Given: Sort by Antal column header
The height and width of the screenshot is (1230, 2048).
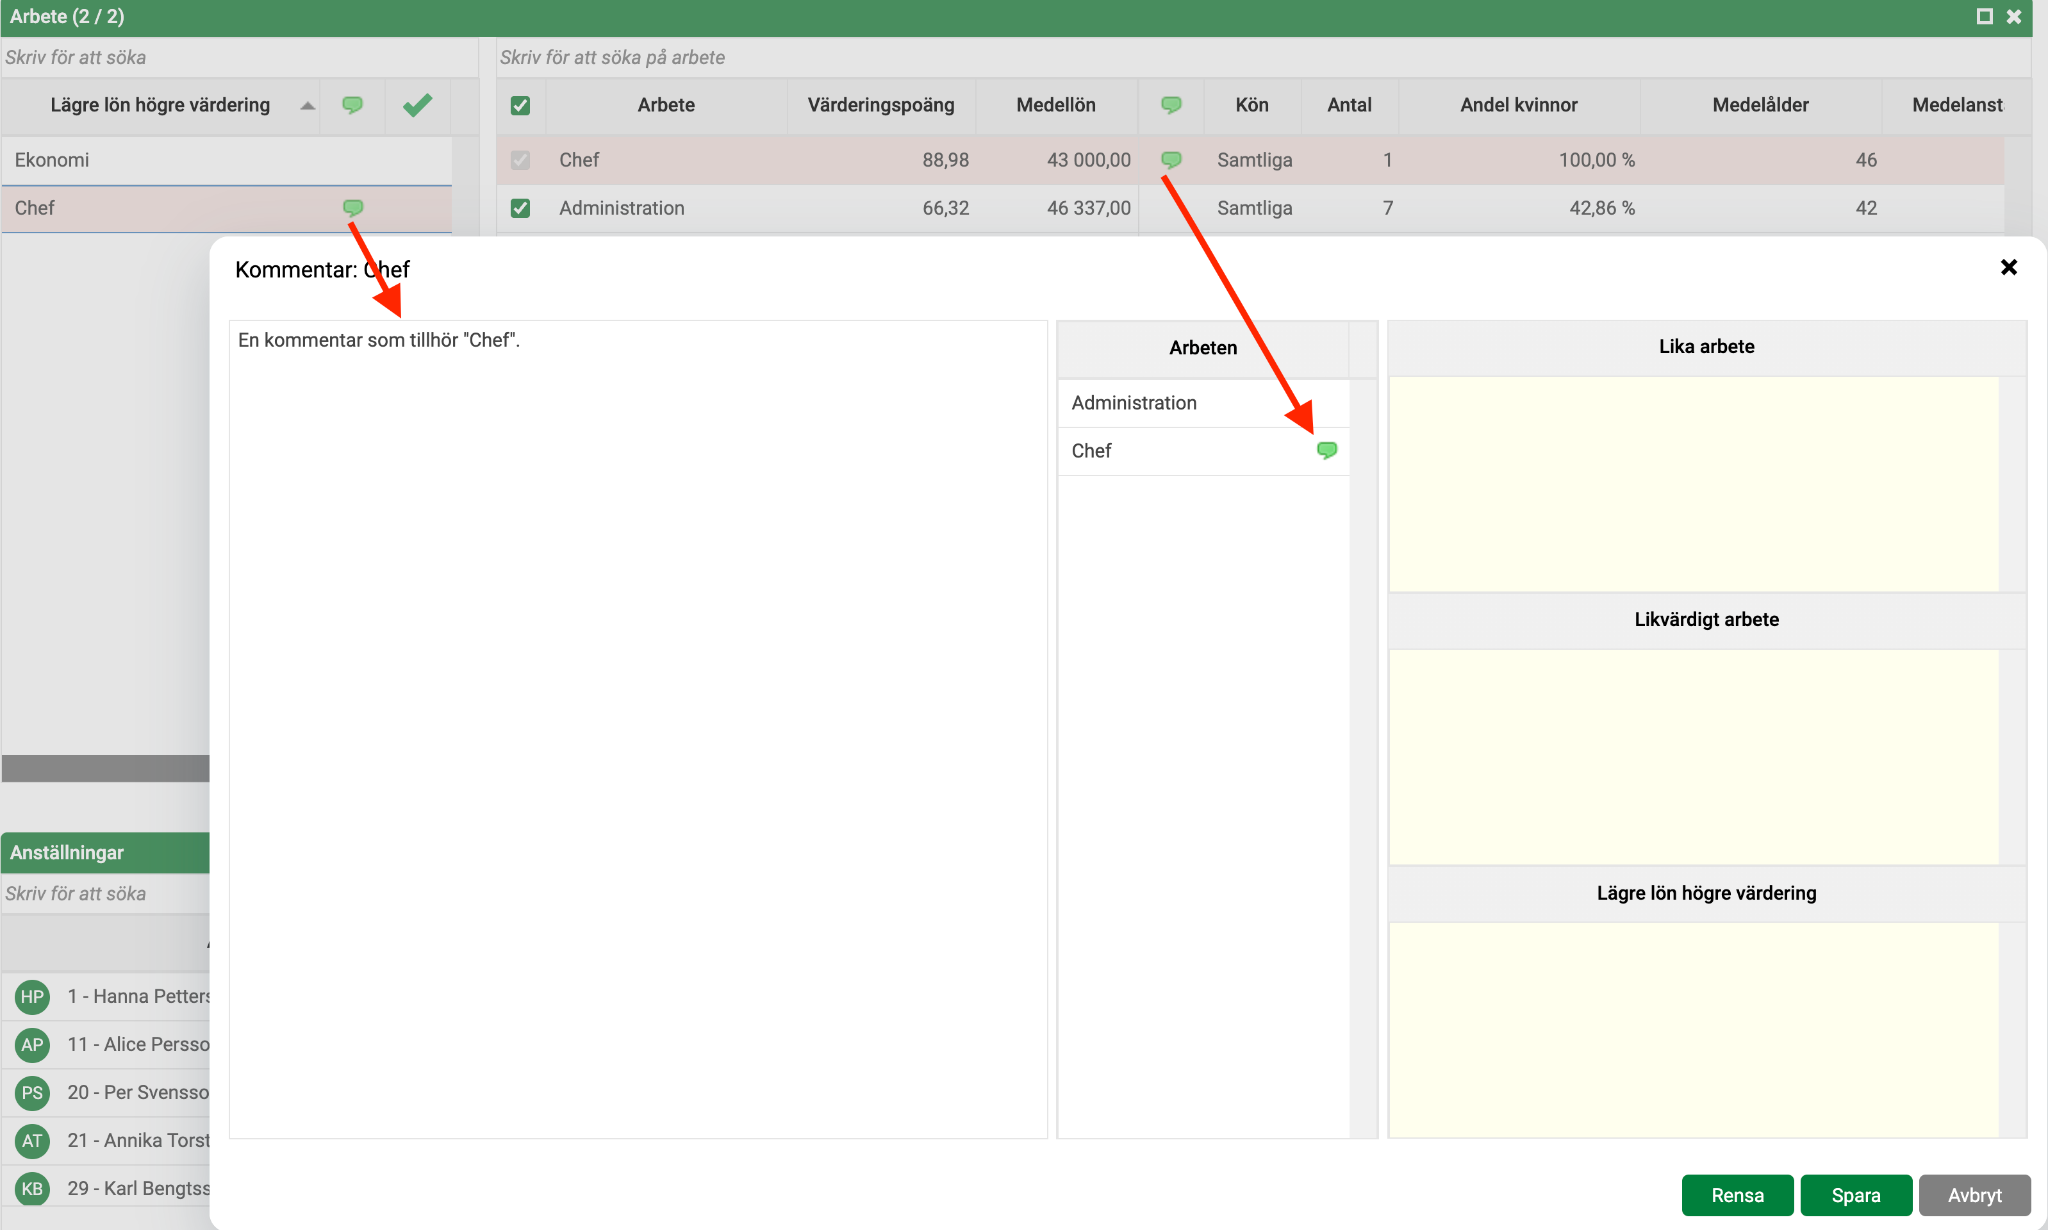Looking at the screenshot, I should click(1349, 105).
